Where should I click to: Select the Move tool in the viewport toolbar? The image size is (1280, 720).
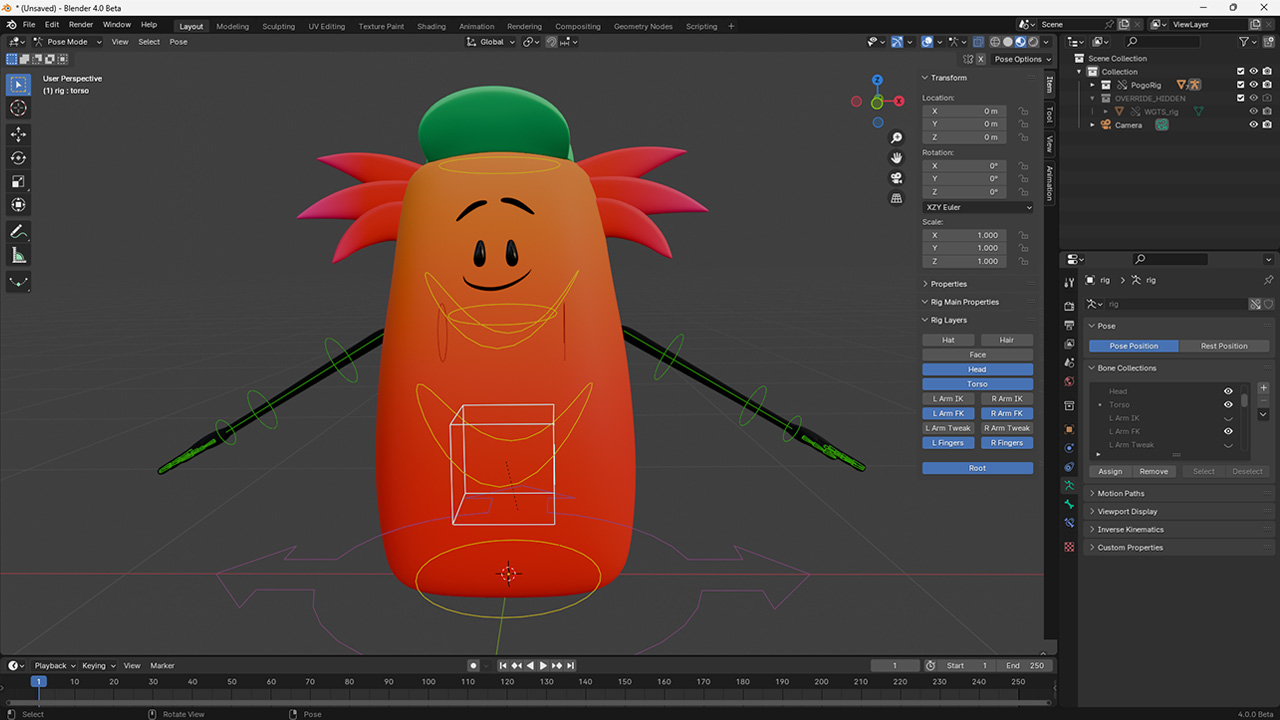(x=18, y=133)
